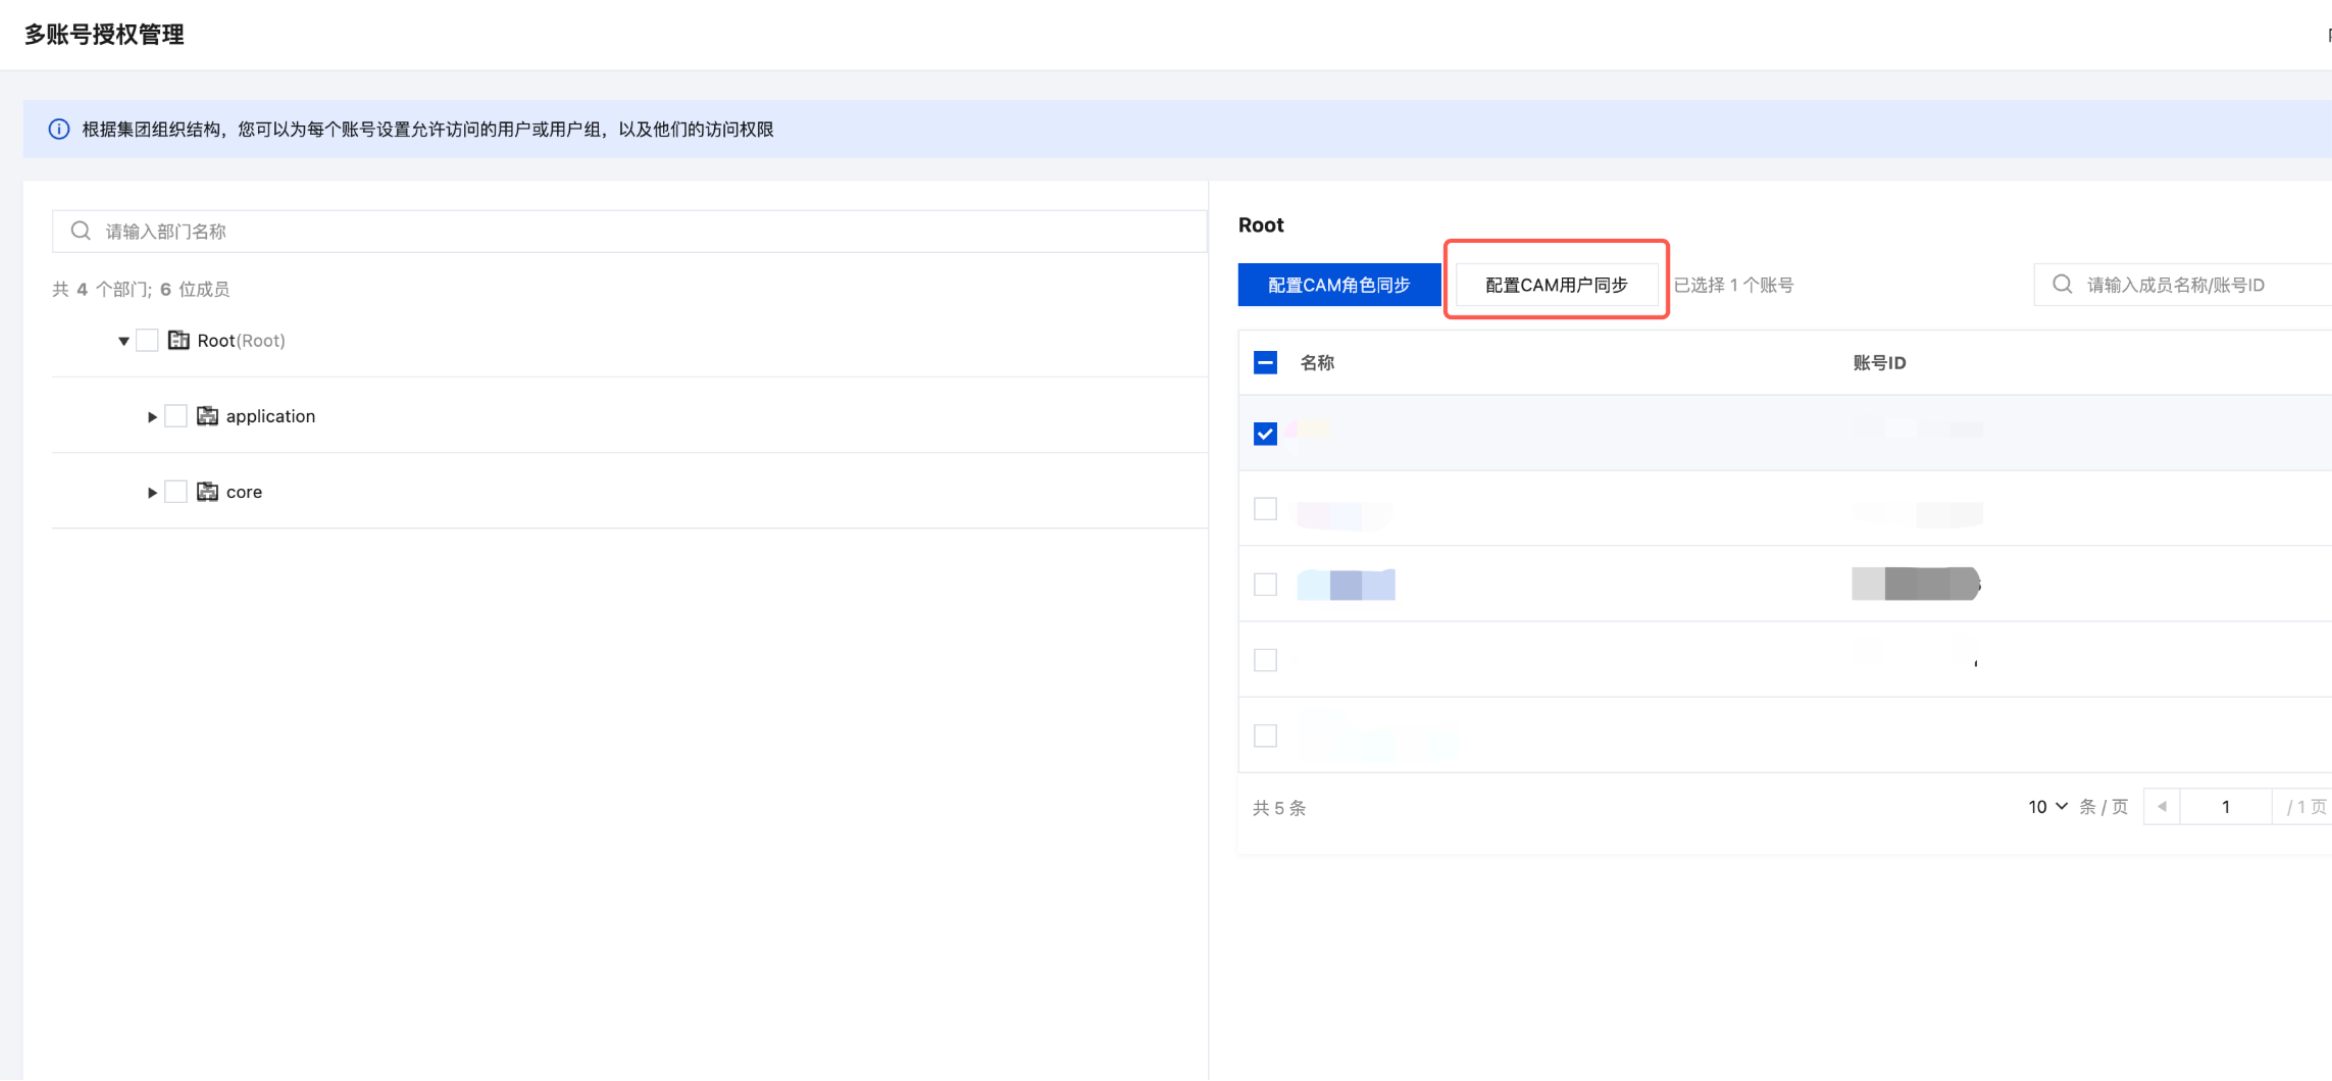This screenshot has width=2332, height=1081.
Task: Check the second account row checkbox
Action: point(1265,509)
